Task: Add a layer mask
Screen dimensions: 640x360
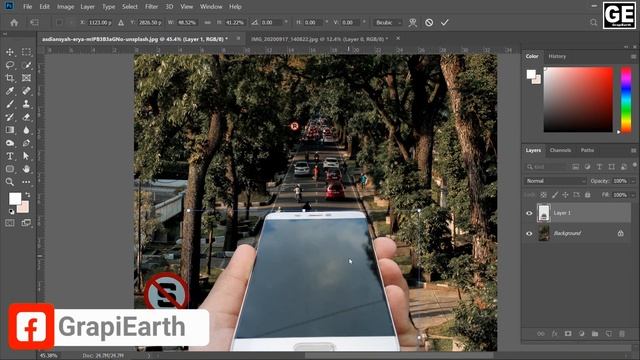Action: [x=568, y=333]
